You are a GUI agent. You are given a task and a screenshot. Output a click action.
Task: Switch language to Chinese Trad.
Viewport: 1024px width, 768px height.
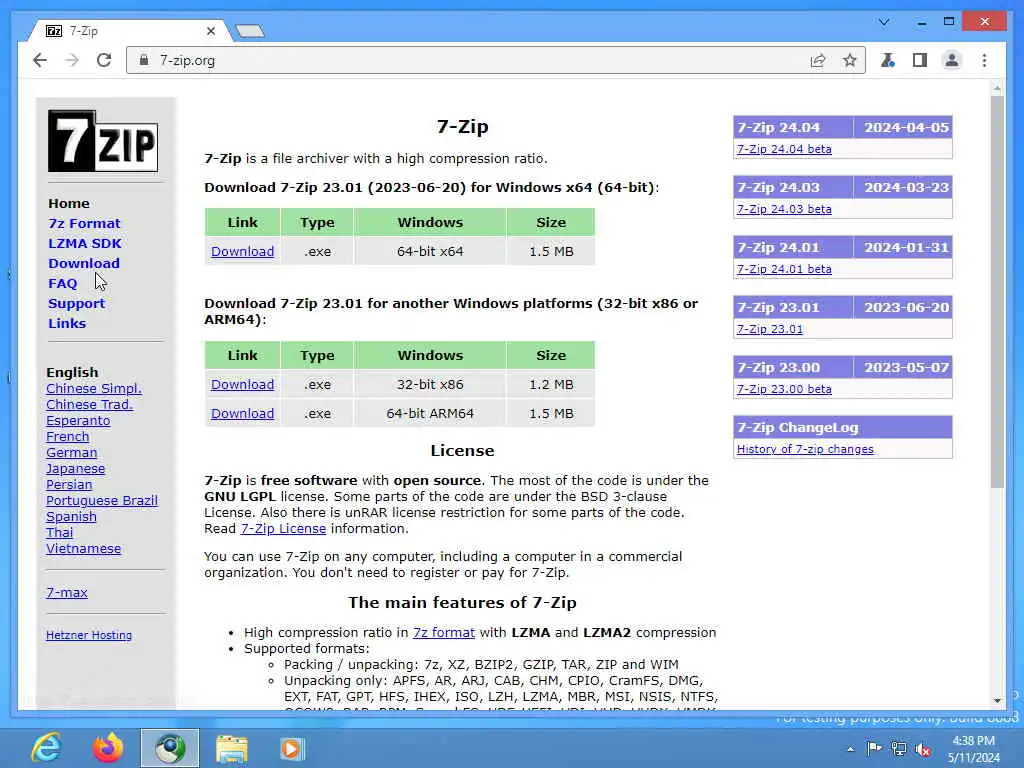pyautogui.click(x=89, y=405)
